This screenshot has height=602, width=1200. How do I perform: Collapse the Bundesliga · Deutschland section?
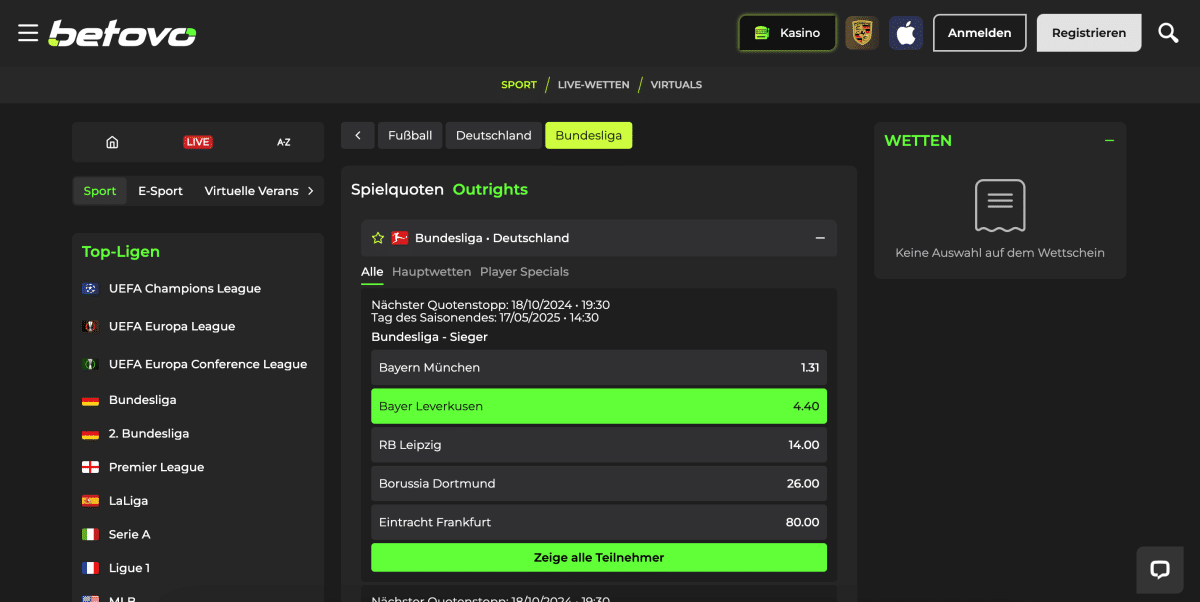coord(820,238)
